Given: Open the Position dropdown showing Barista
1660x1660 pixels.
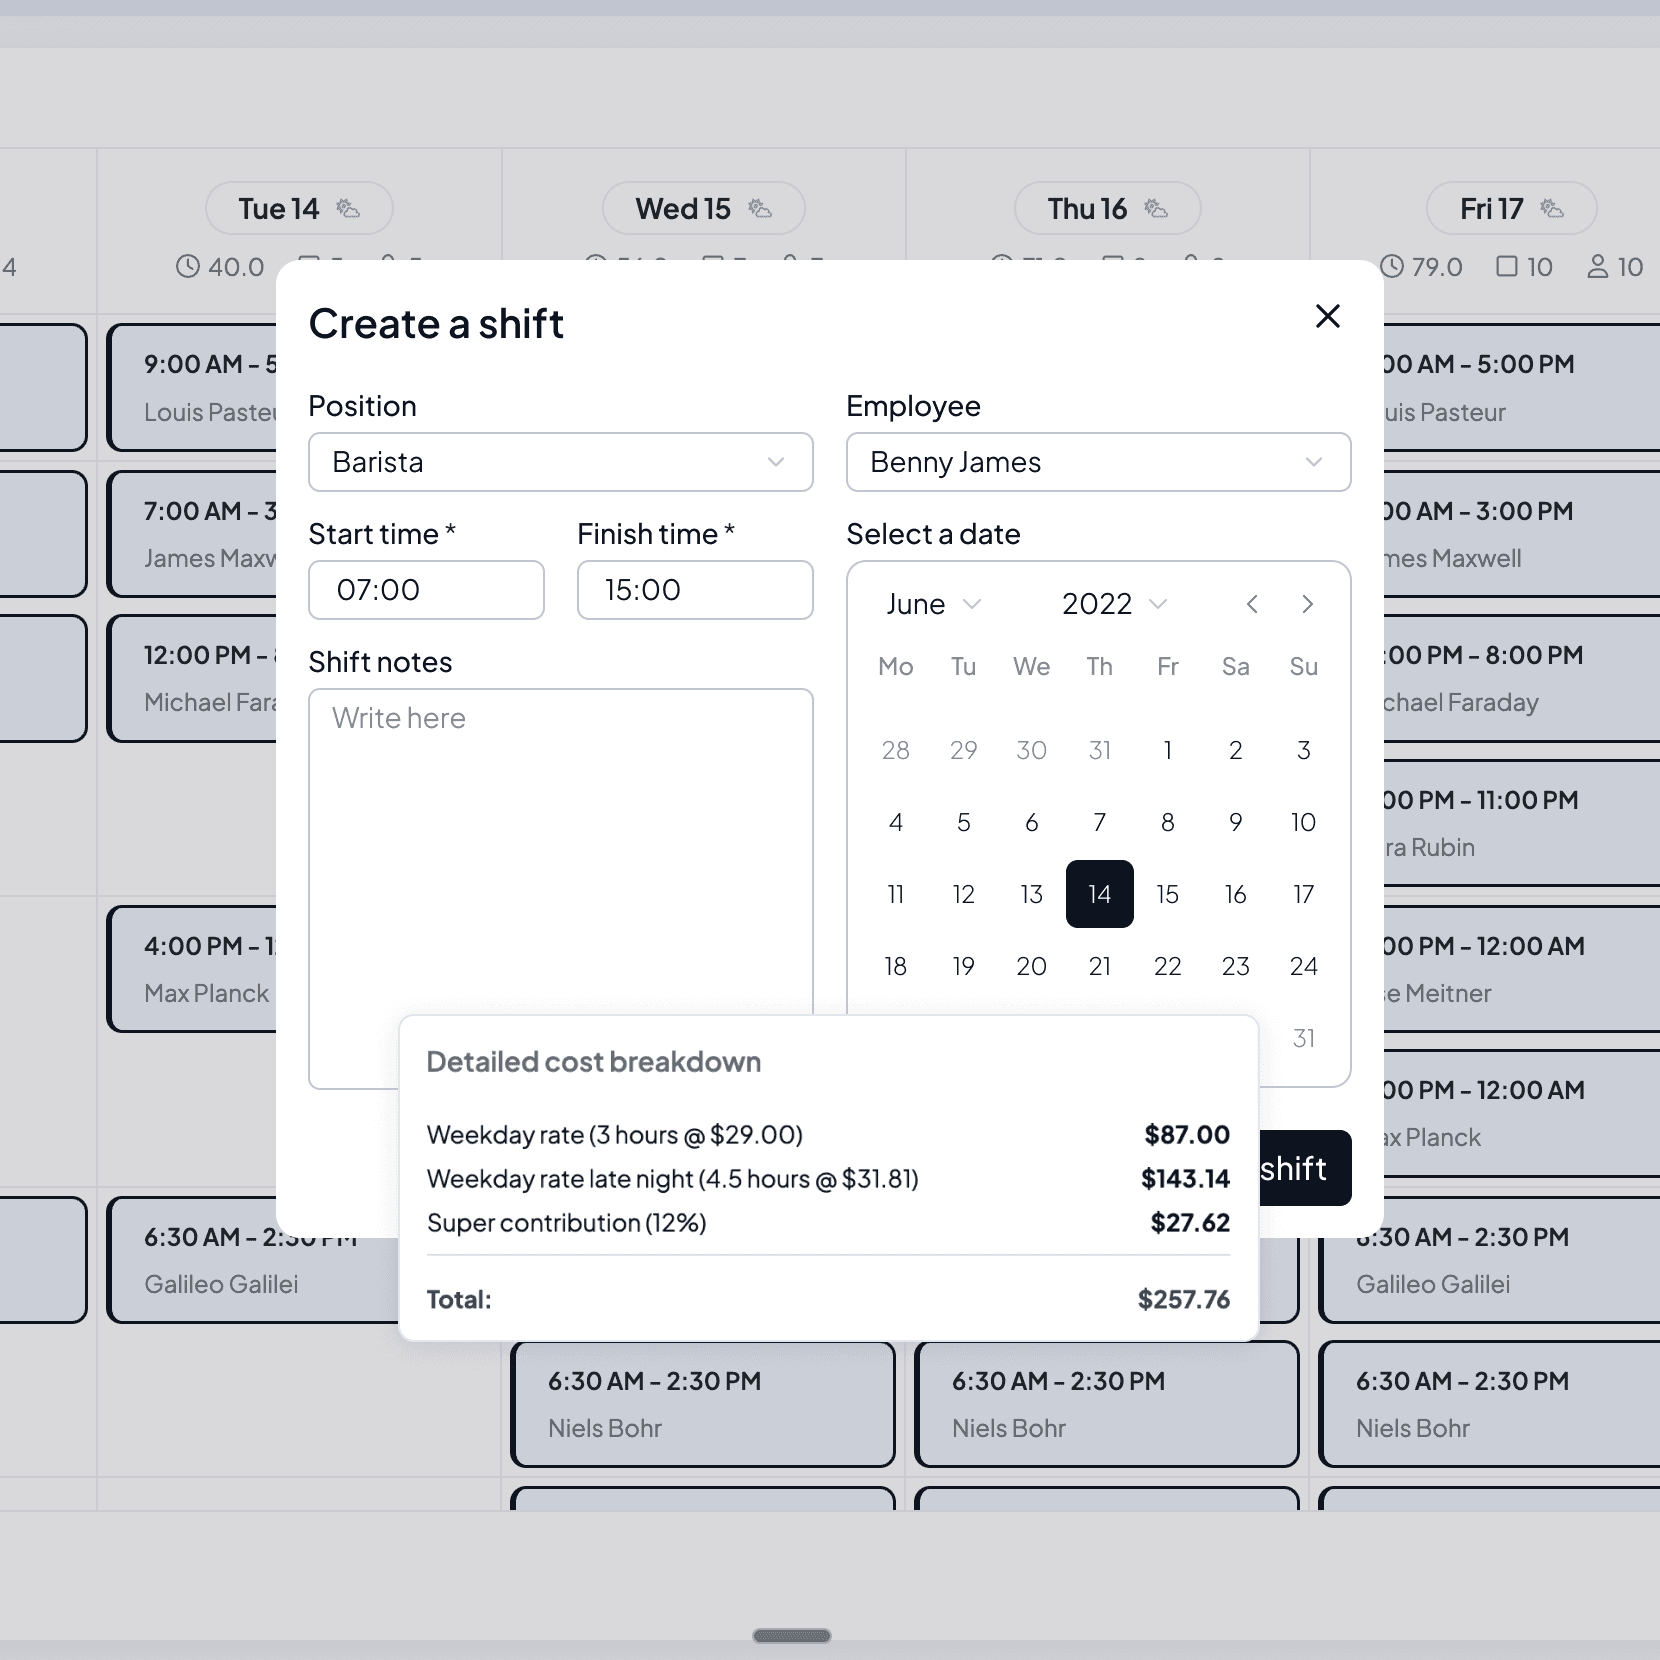Looking at the screenshot, I should (561, 462).
